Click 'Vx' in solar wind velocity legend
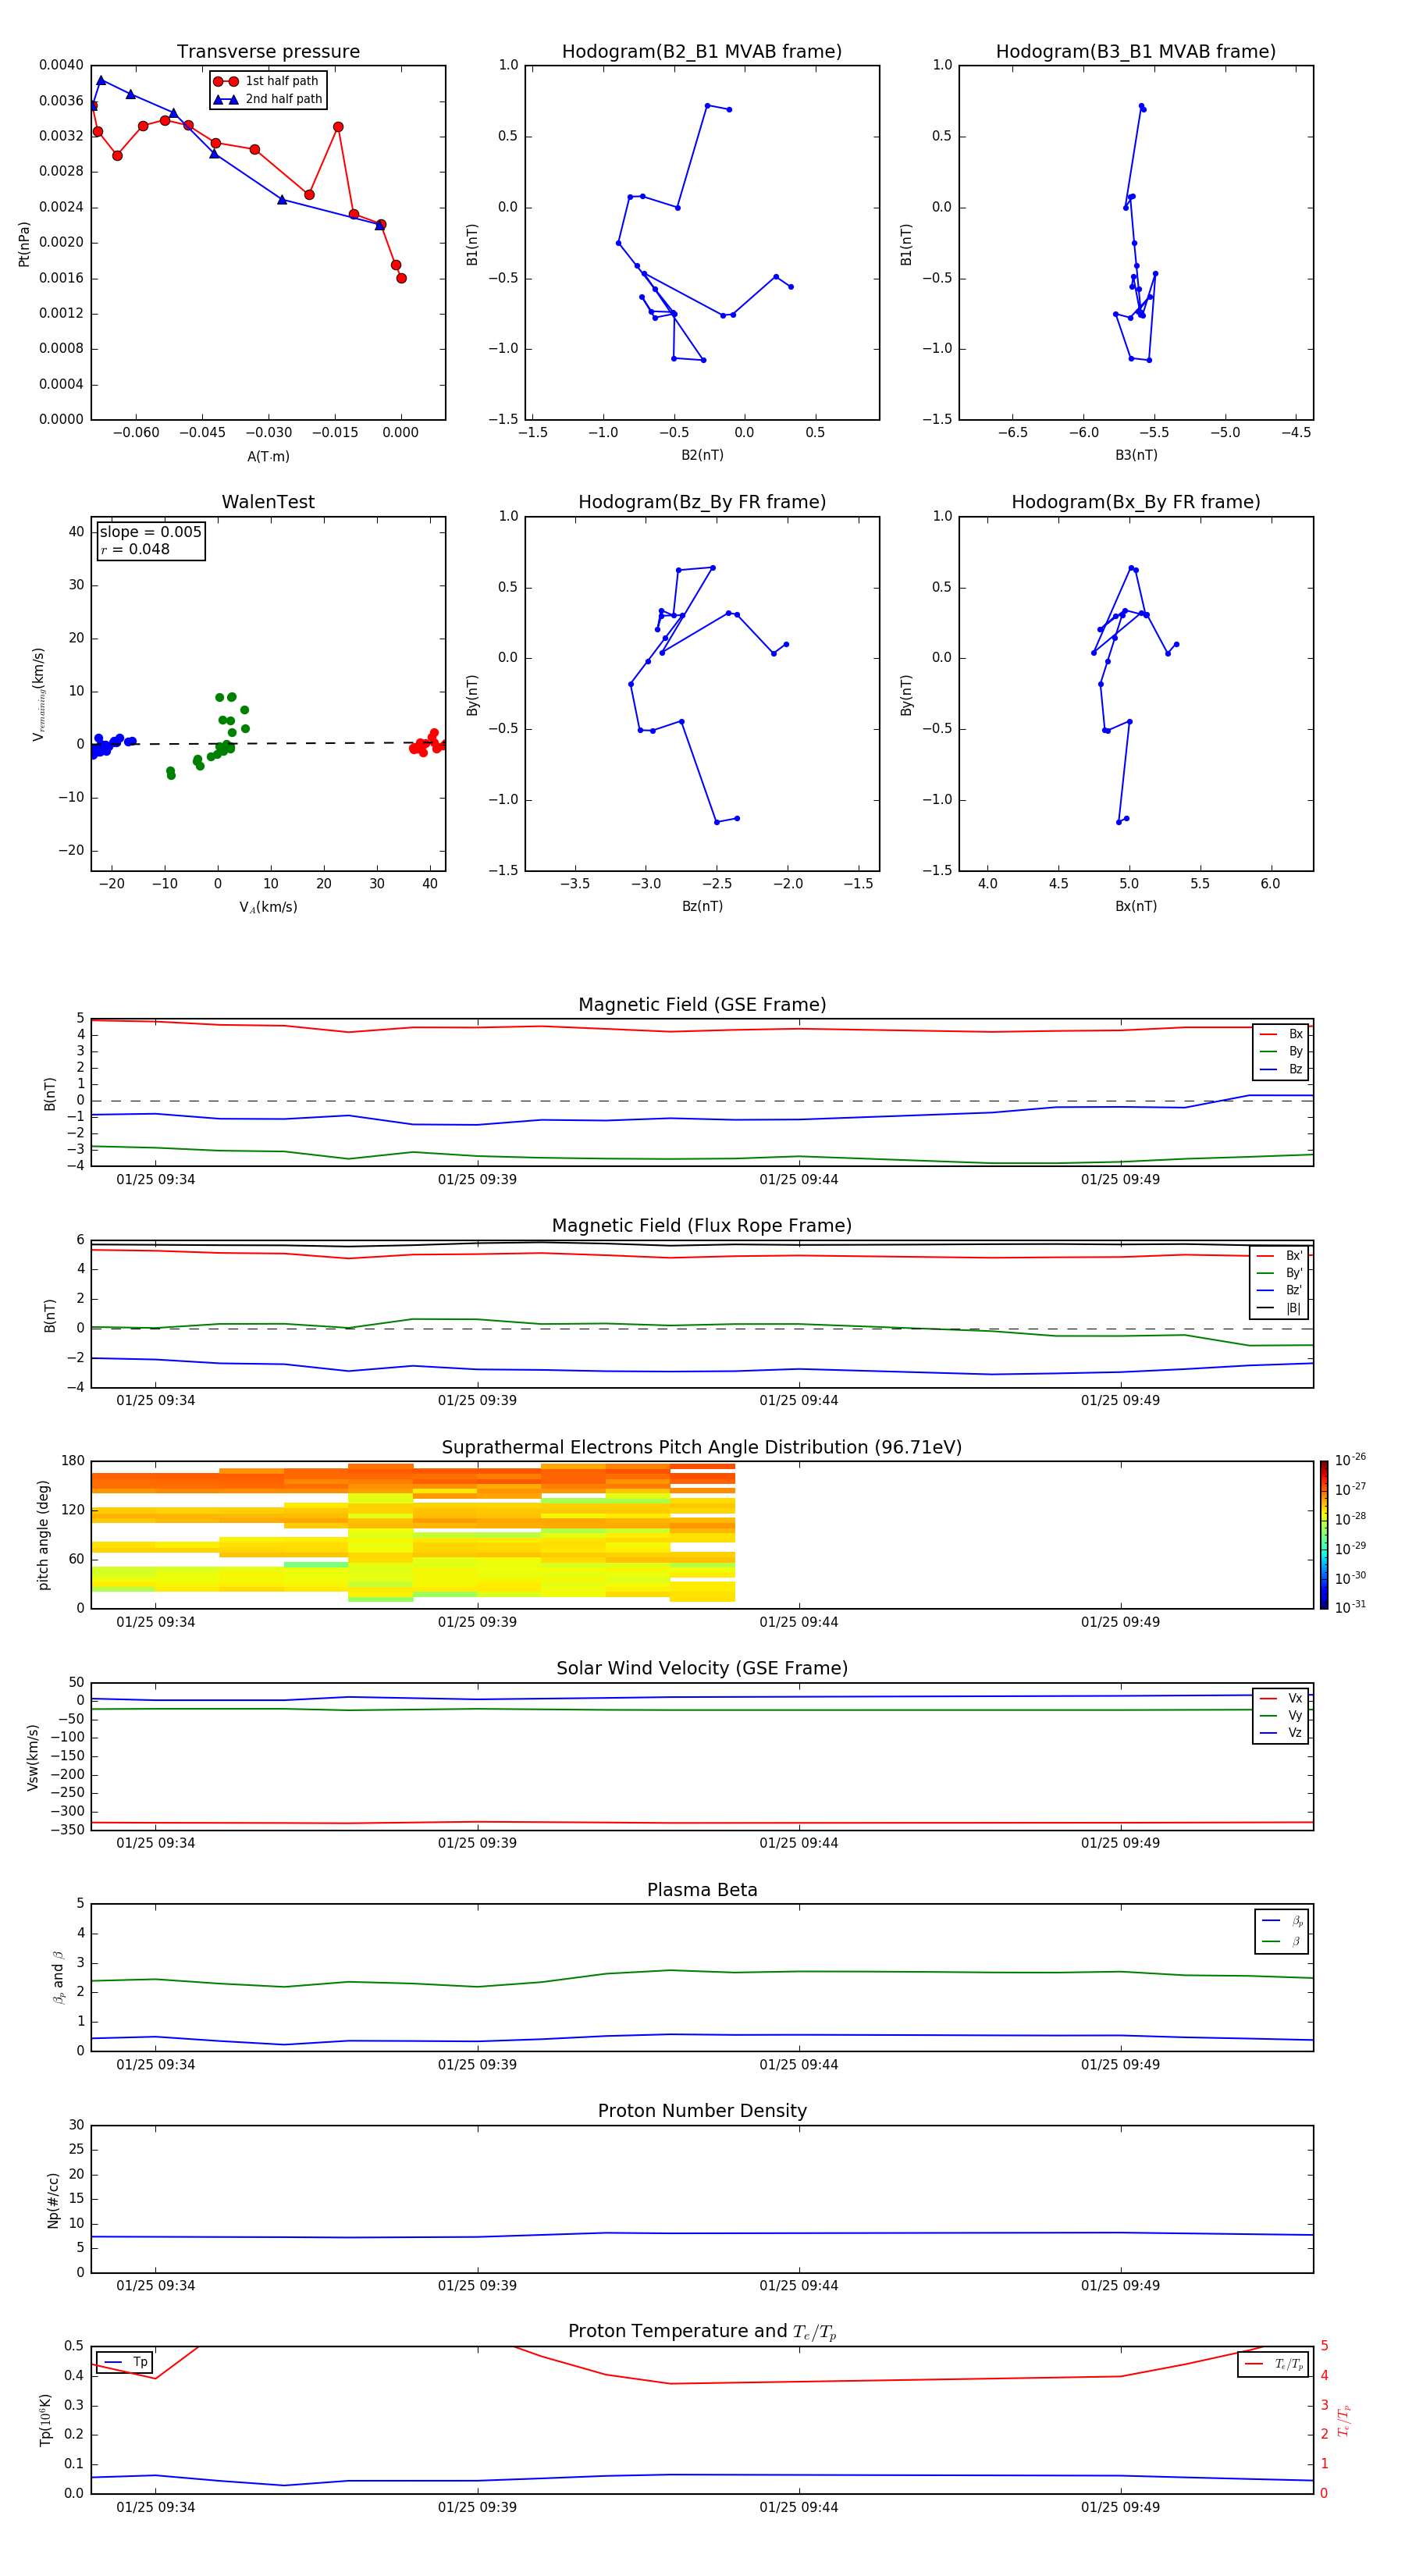 1281,1698
